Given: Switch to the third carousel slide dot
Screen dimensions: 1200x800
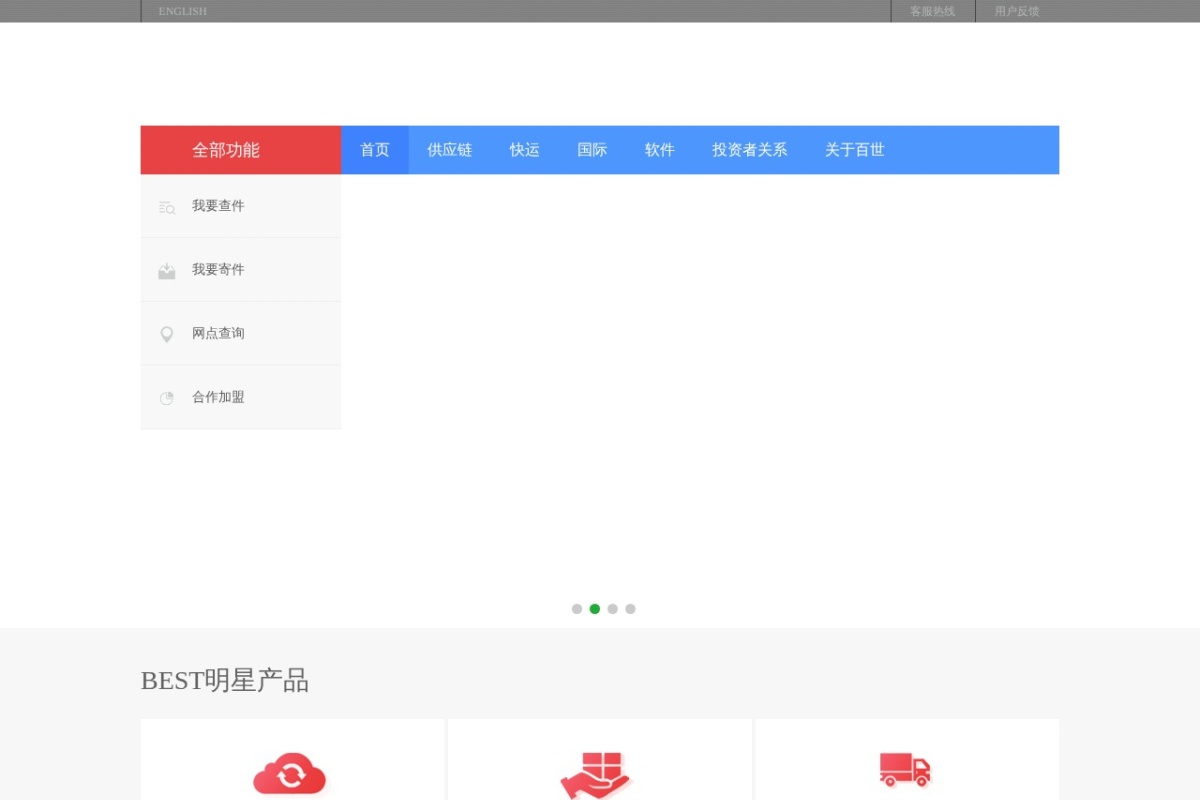Looking at the screenshot, I should click(x=613, y=609).
